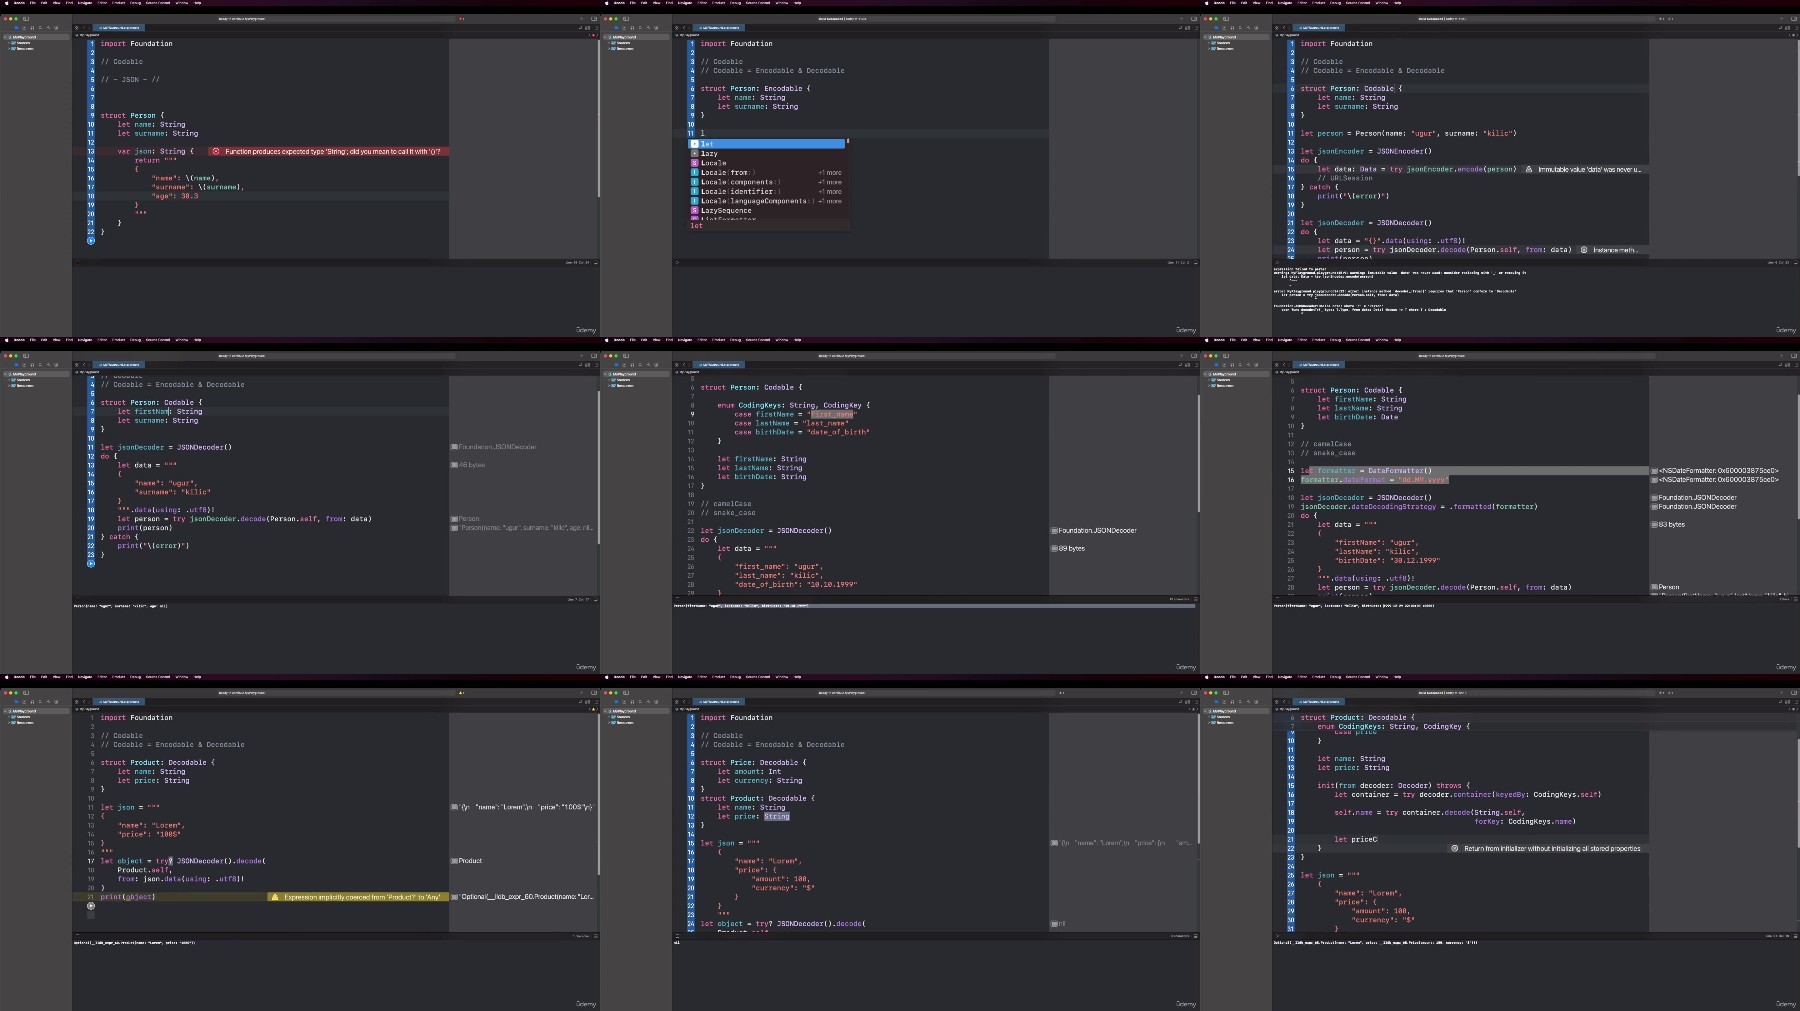Click struct icon beside 'LazySequence' completion
The image size is (1800, 1011).
[x=695, y=210]
